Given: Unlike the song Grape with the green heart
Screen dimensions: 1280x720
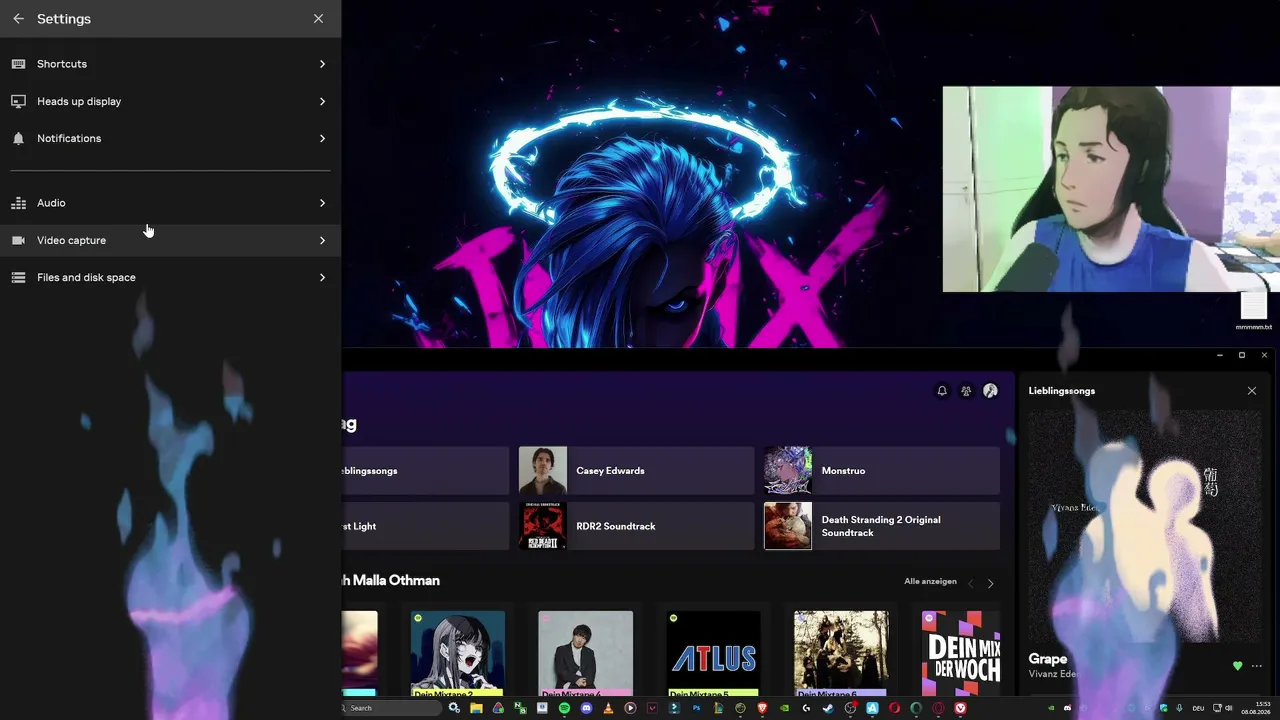Looking at the screenshot, I should 1238,666.
